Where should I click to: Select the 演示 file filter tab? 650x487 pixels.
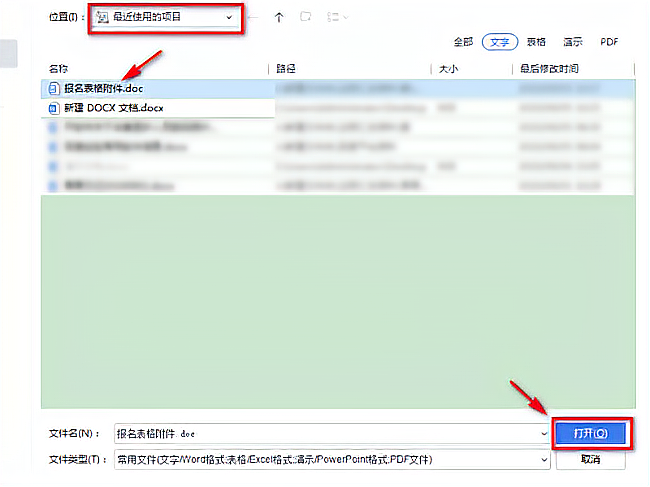572,42
